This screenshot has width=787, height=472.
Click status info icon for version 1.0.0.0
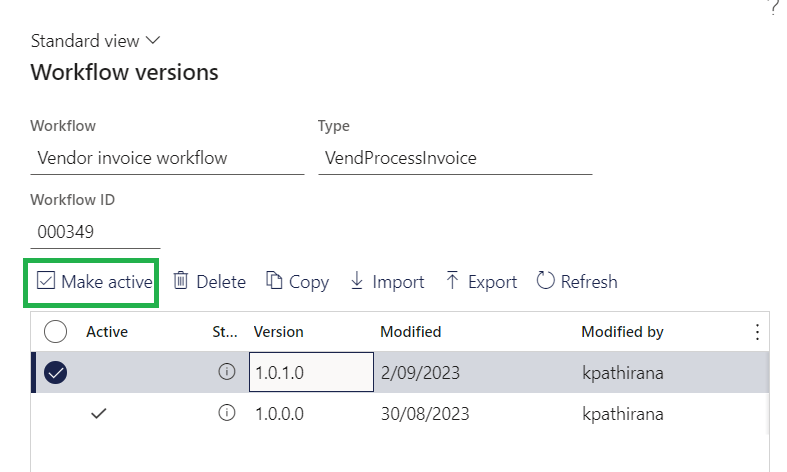(x=226, y=414)
